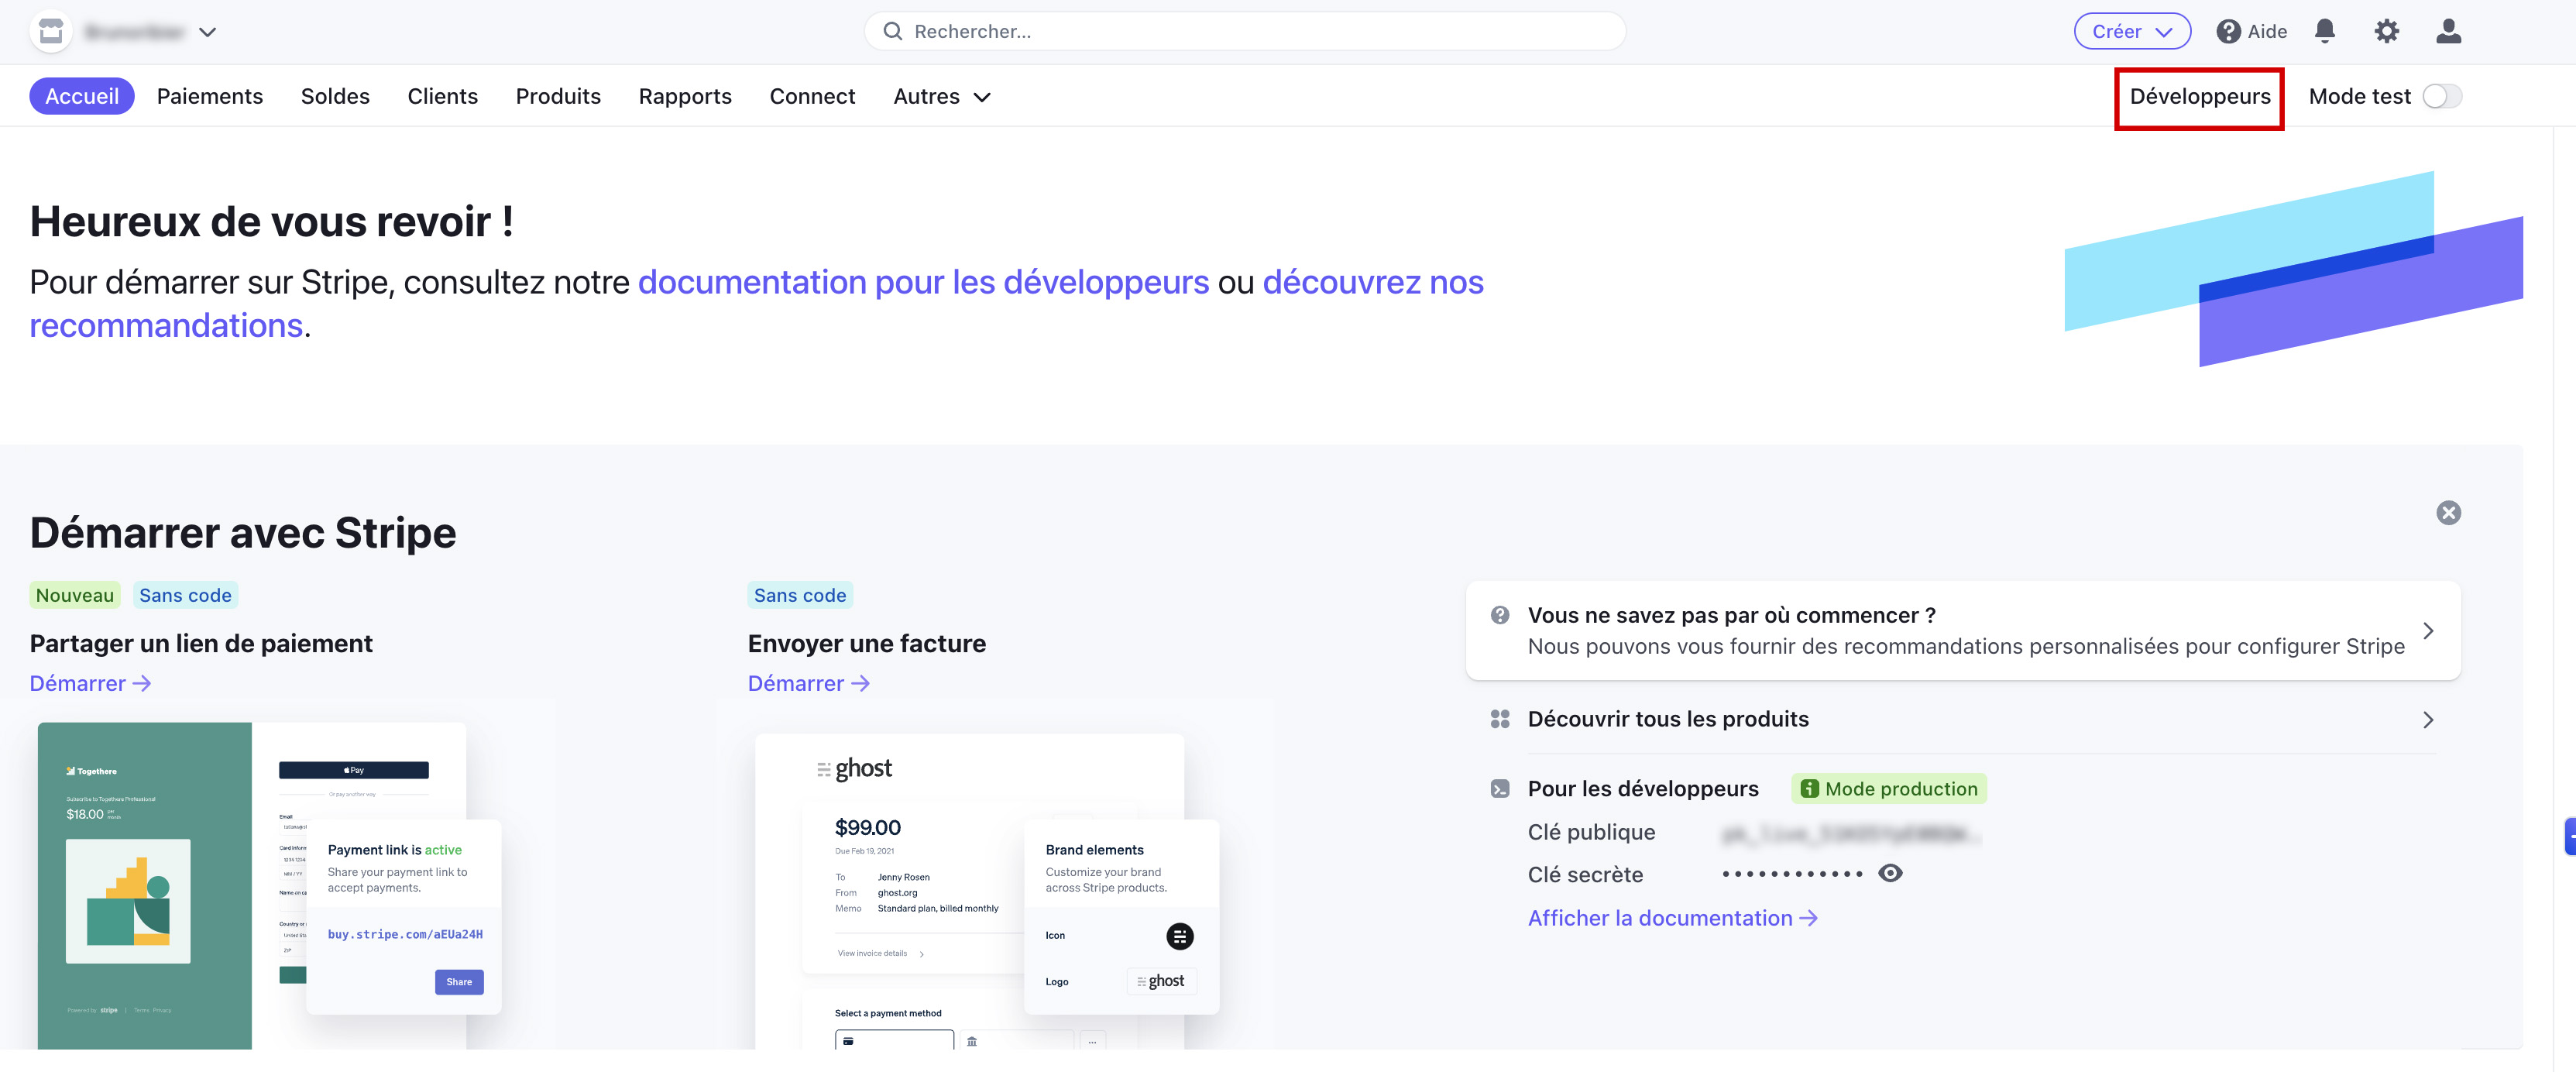
Task: Click the store account icon
Action: coord(51,31)
